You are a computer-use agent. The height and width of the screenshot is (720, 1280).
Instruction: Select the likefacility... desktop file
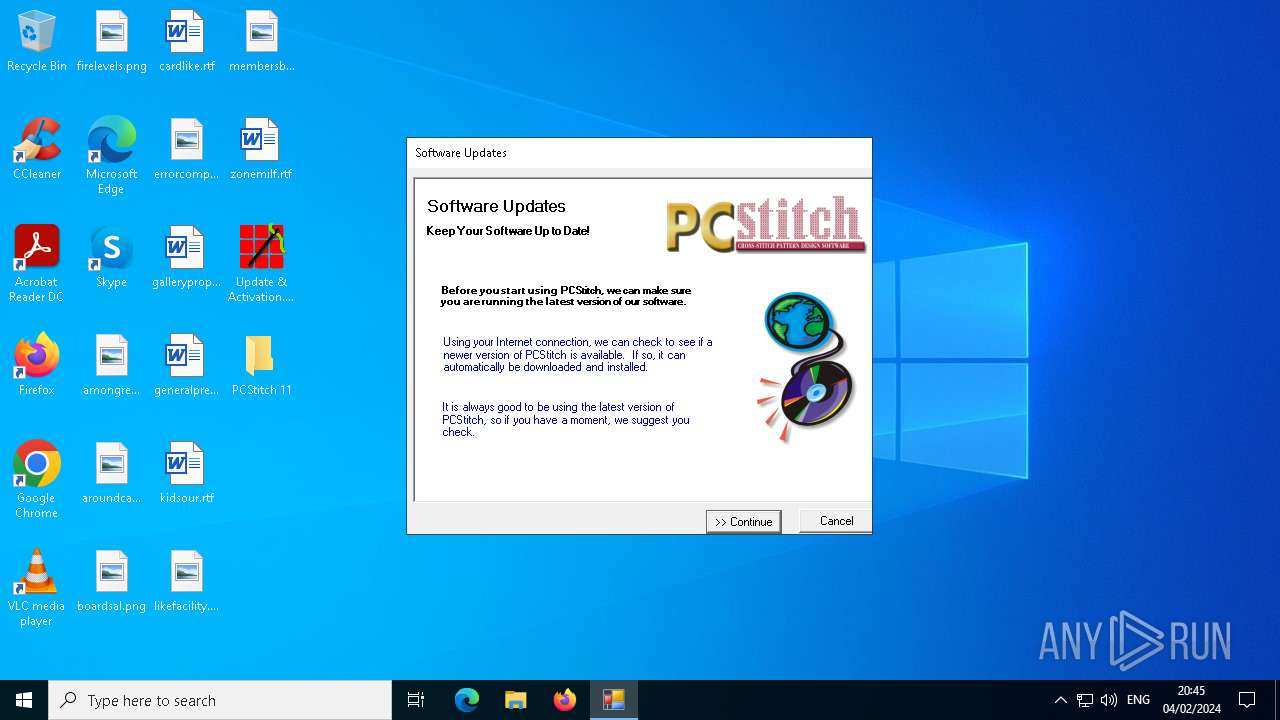tap(187, 582)
